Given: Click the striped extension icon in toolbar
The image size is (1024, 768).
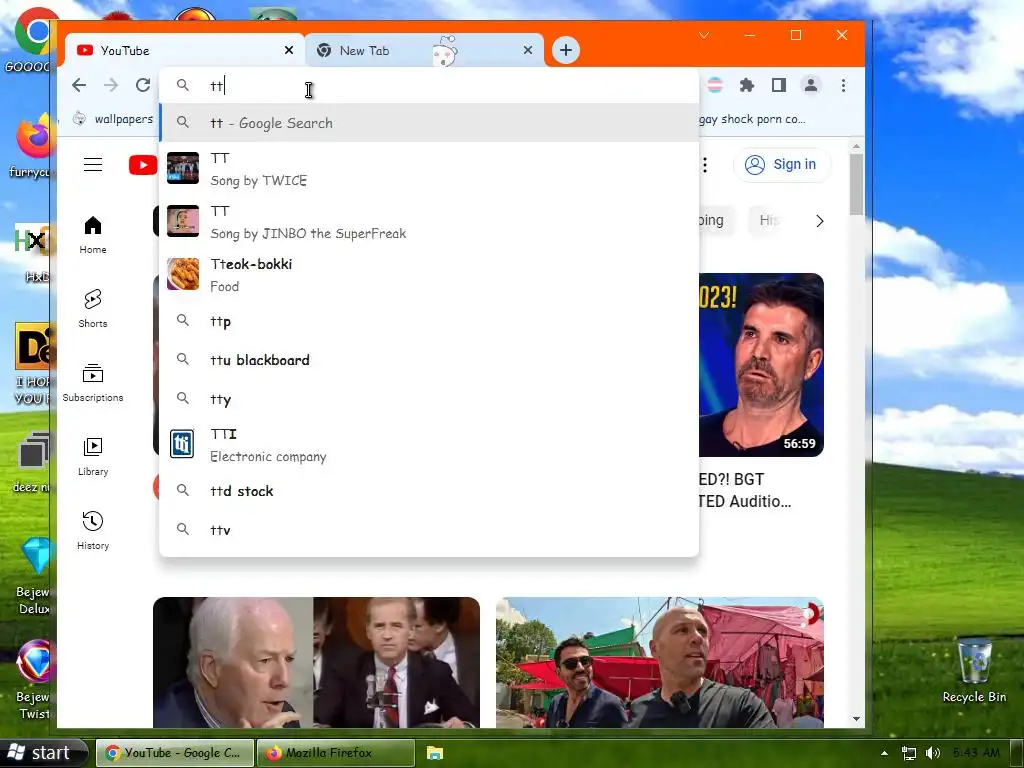Looking at the screenshot, I should [x=715, y=86].
